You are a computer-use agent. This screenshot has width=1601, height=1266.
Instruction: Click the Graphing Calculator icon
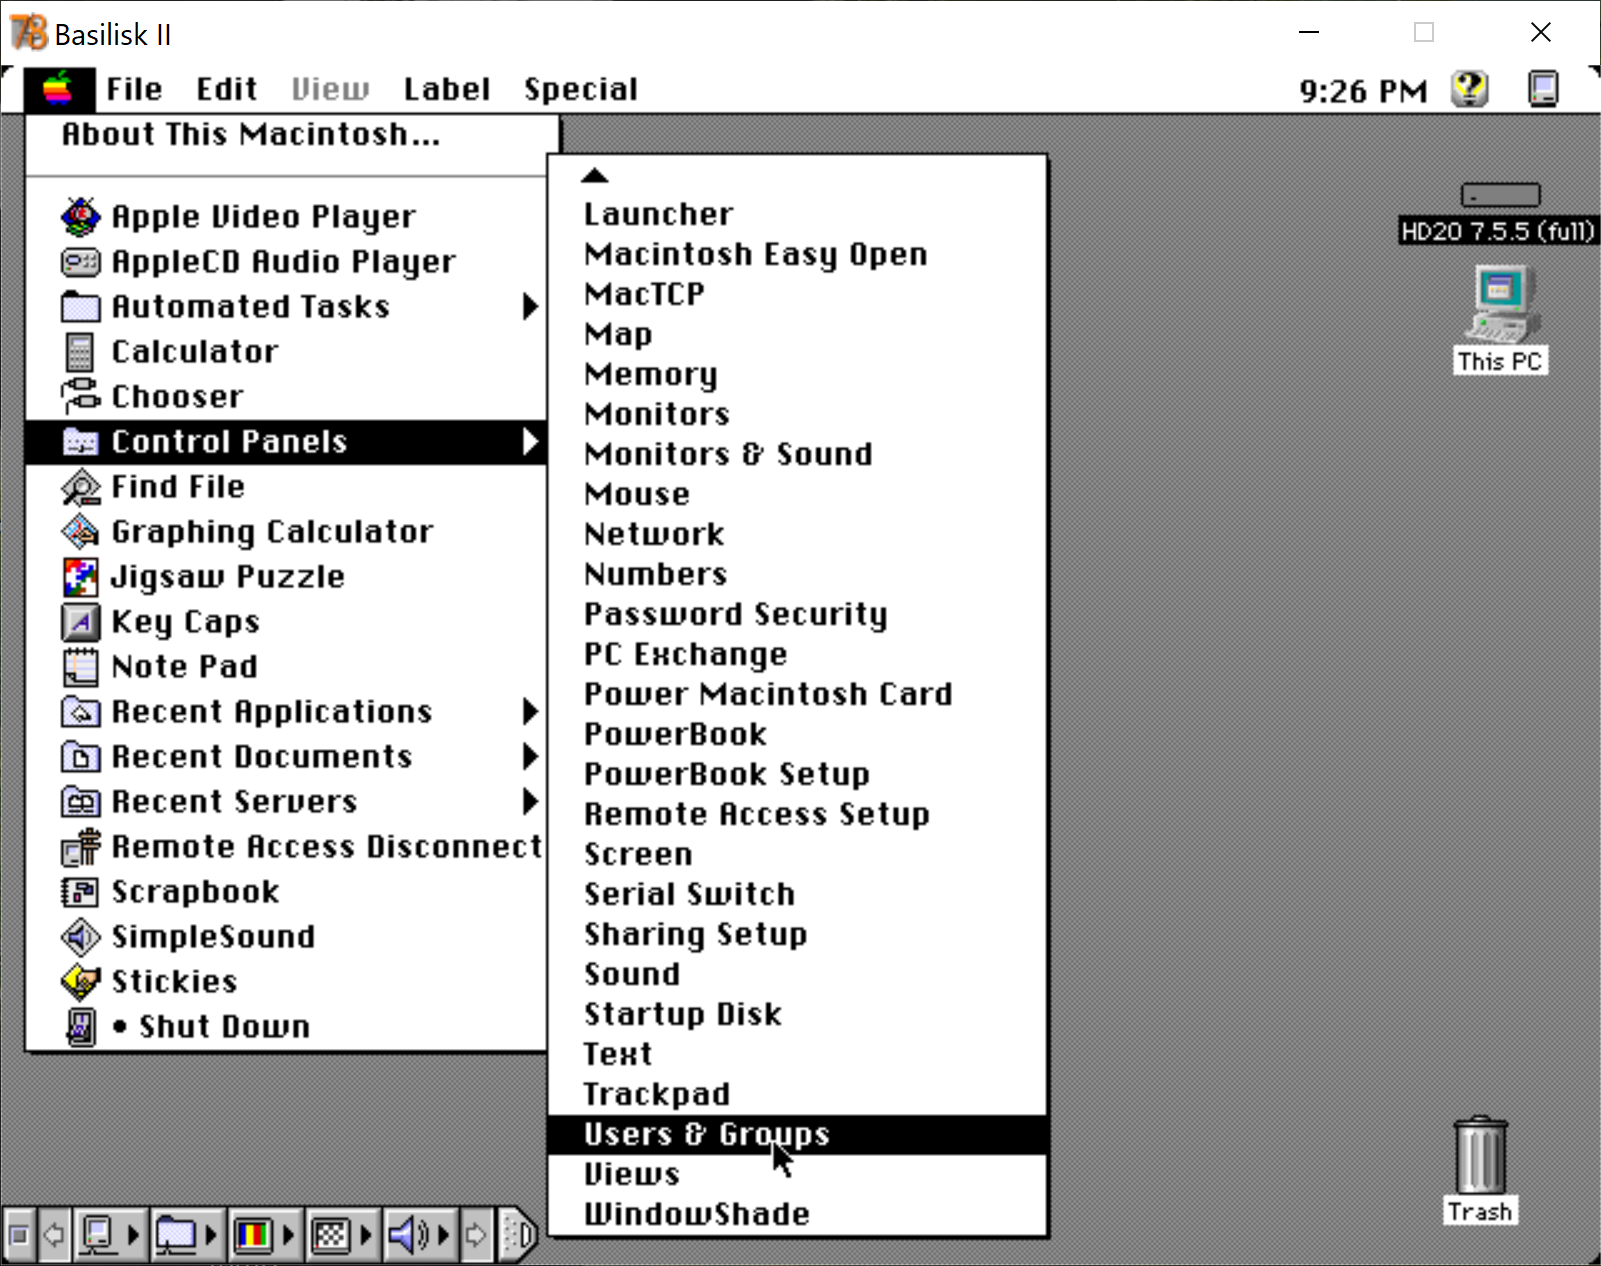pos(80,532)
